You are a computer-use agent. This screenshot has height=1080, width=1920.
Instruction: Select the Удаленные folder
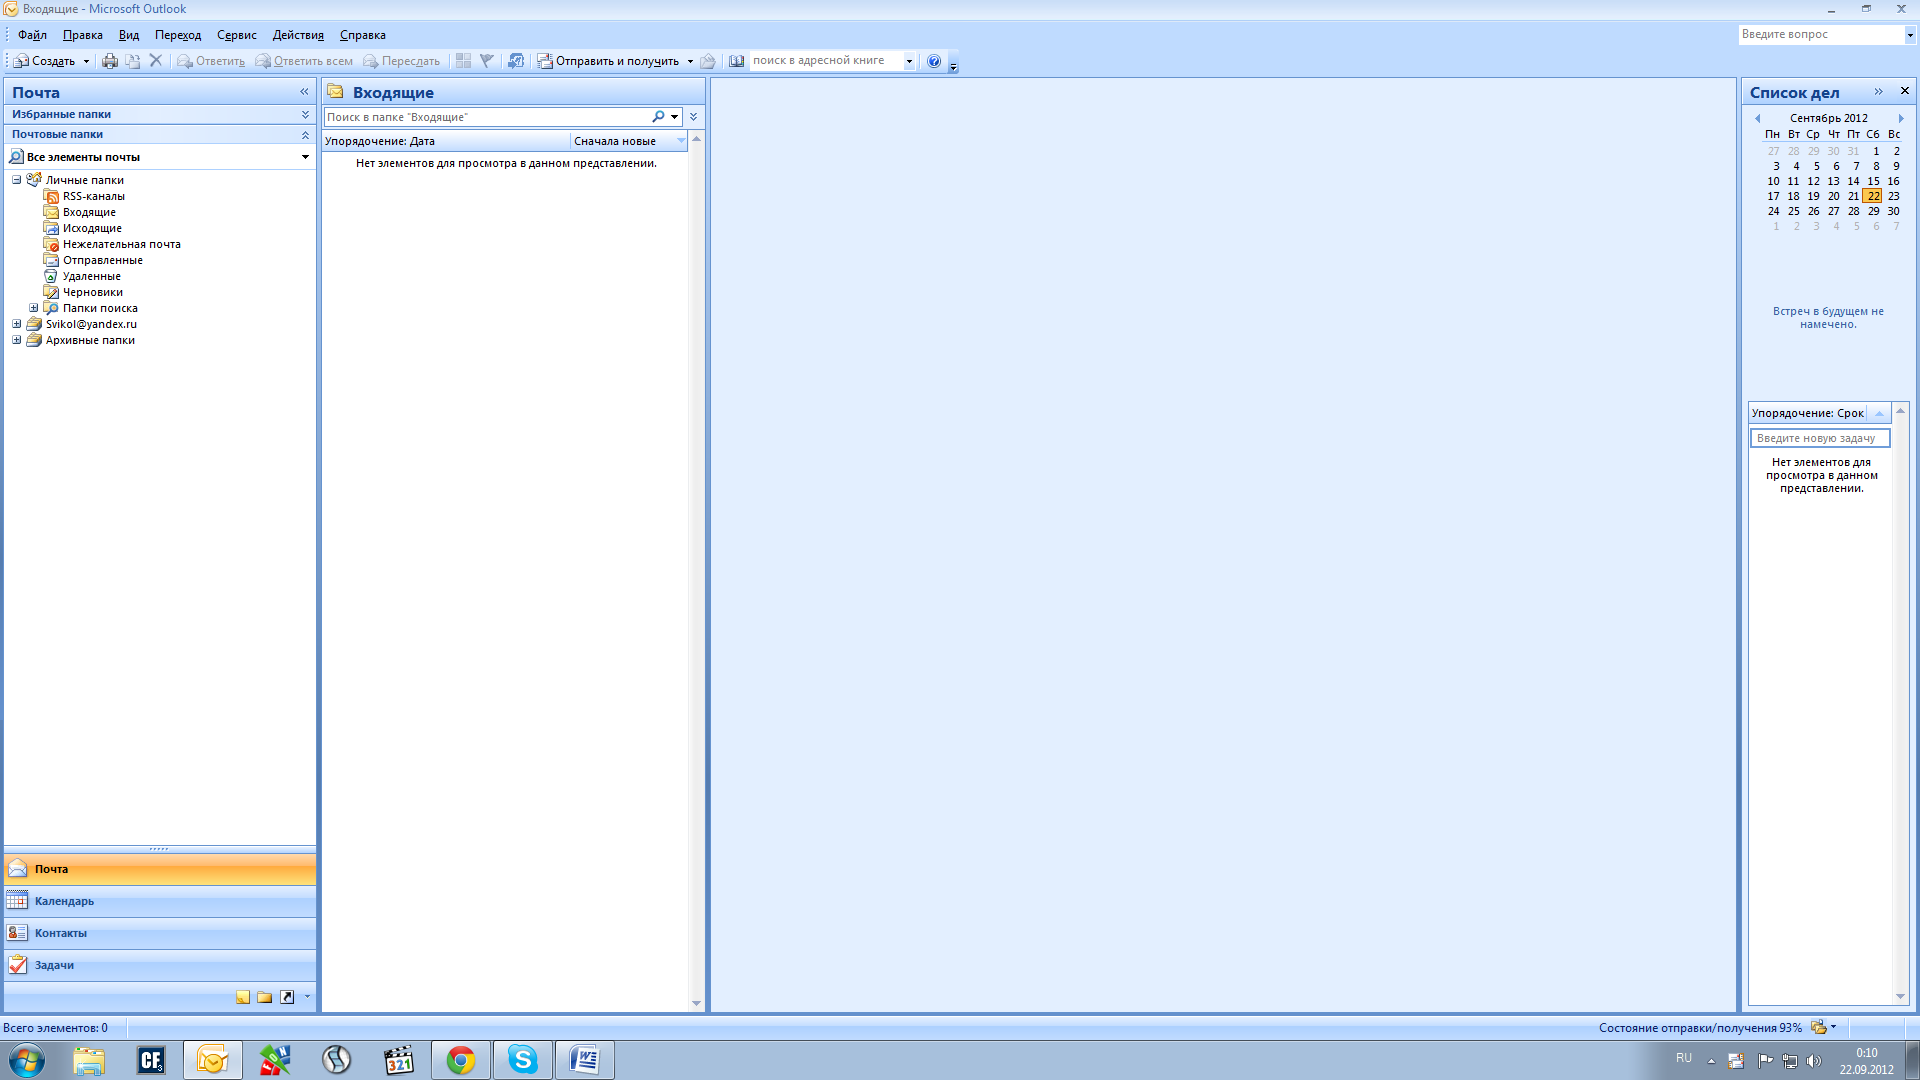click(91, 276)
